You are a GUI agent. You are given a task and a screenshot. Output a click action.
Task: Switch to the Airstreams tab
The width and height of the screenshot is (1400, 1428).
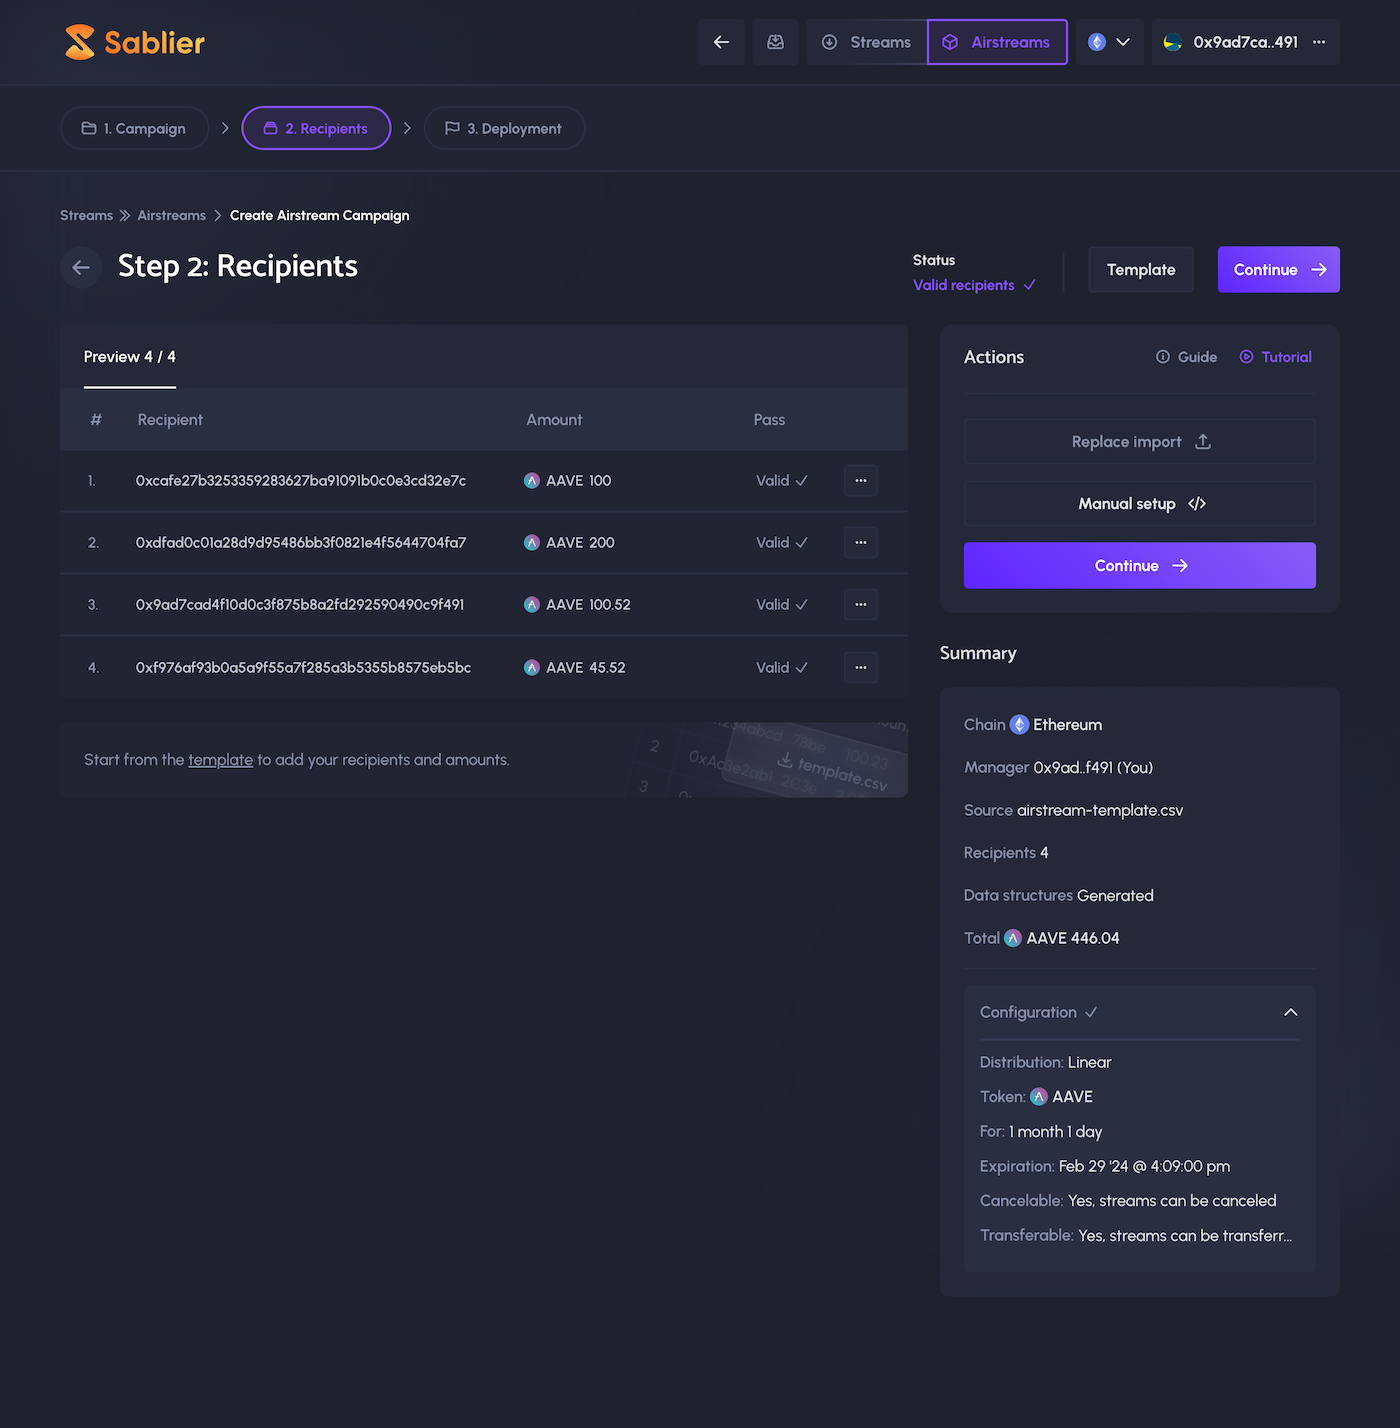(x=997, y=42)
